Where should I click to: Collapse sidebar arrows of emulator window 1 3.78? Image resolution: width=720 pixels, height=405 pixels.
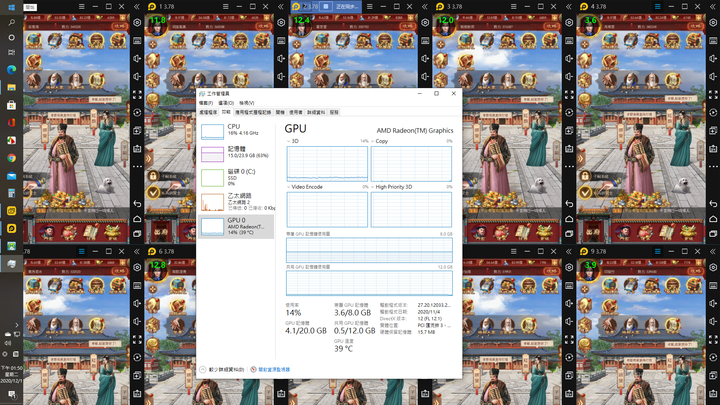[281, 7]
